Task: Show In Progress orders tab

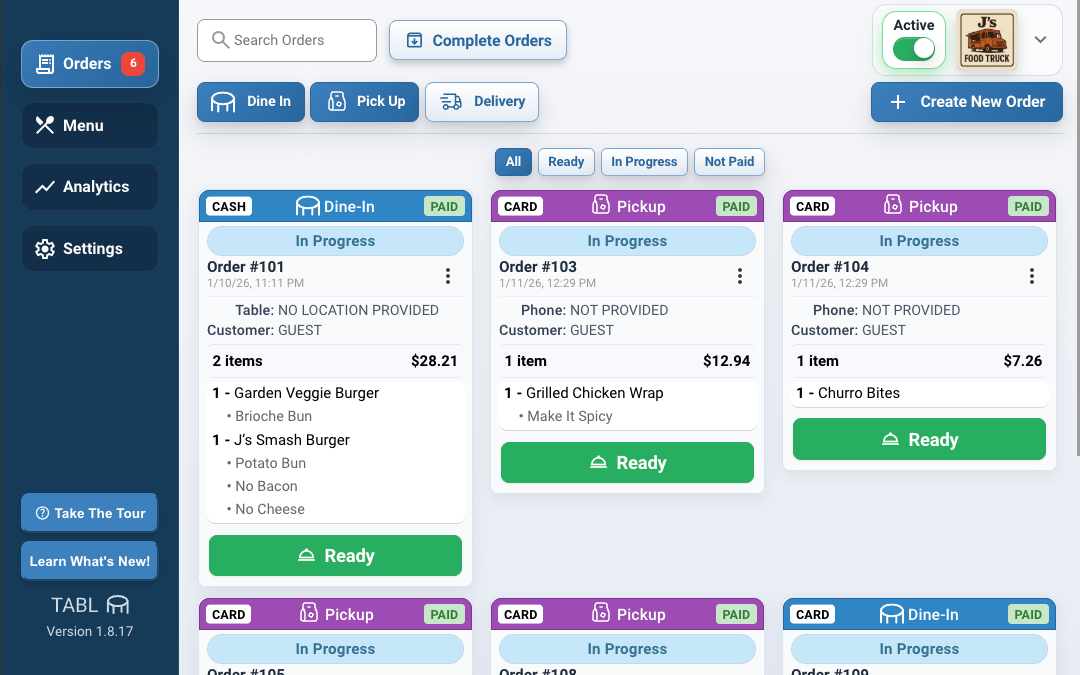Action: tap(644, 162)
